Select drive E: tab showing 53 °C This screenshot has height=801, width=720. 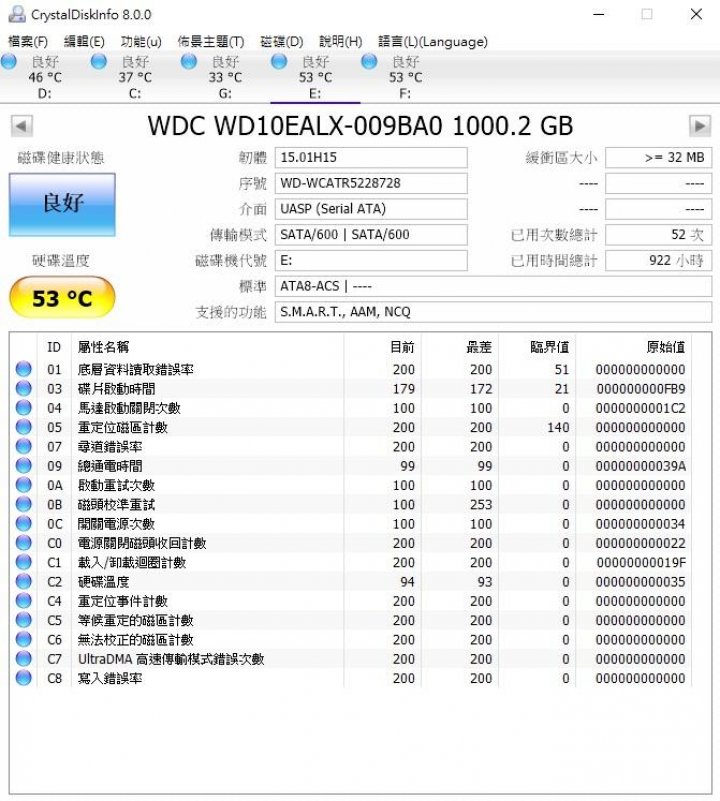pyautogui.click(x=315, y=77)
